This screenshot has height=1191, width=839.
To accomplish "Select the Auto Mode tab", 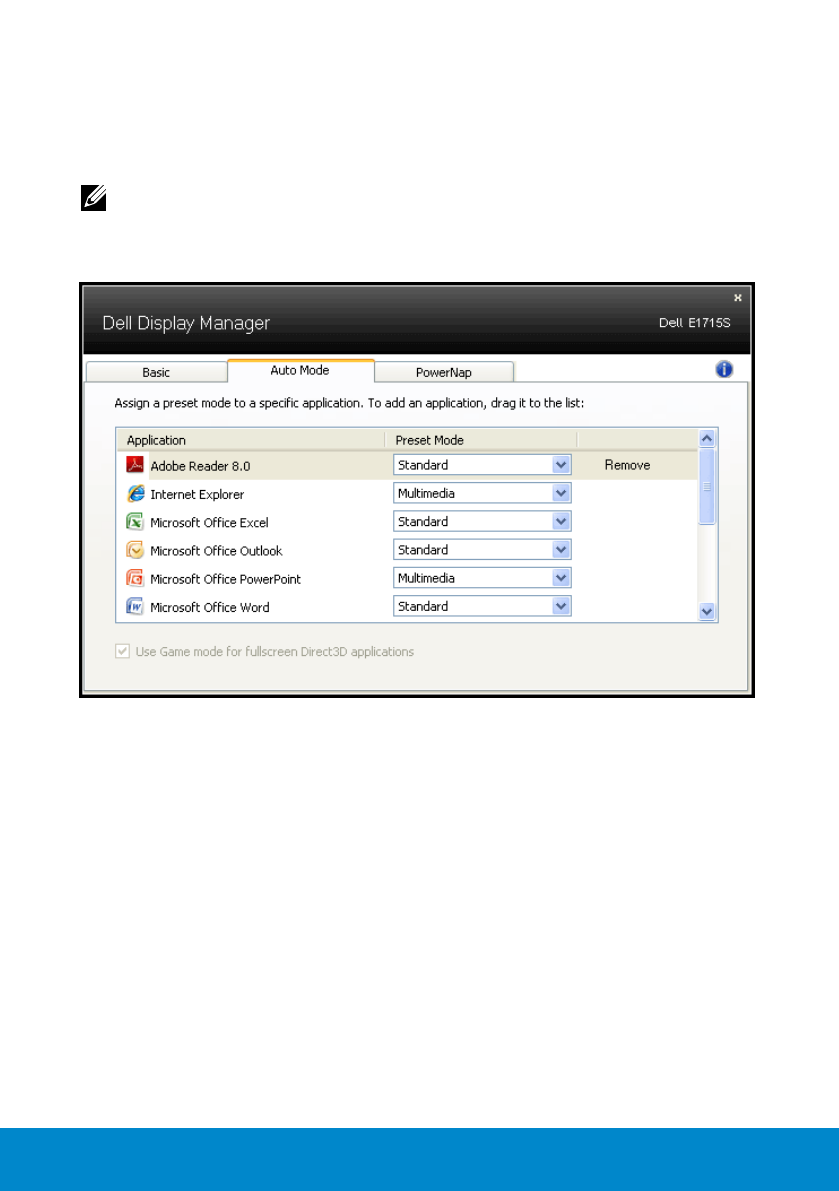I will click(x=300, y=370).
